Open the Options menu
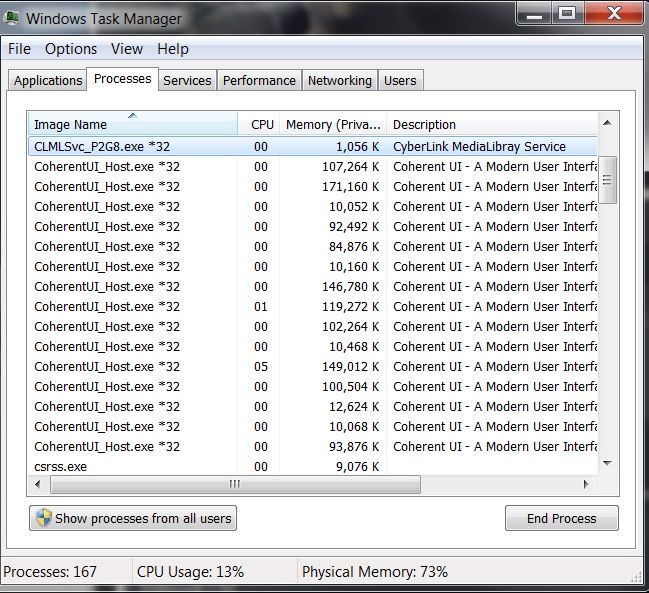 71,49
